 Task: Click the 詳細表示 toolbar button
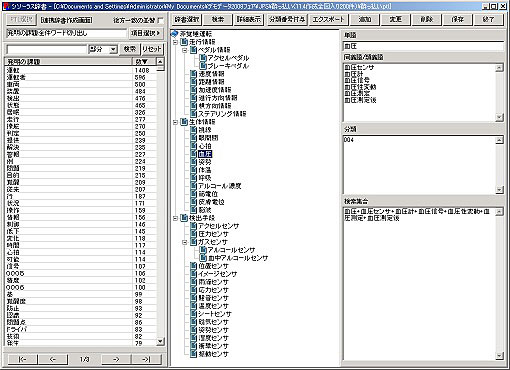tap(249, 19)
